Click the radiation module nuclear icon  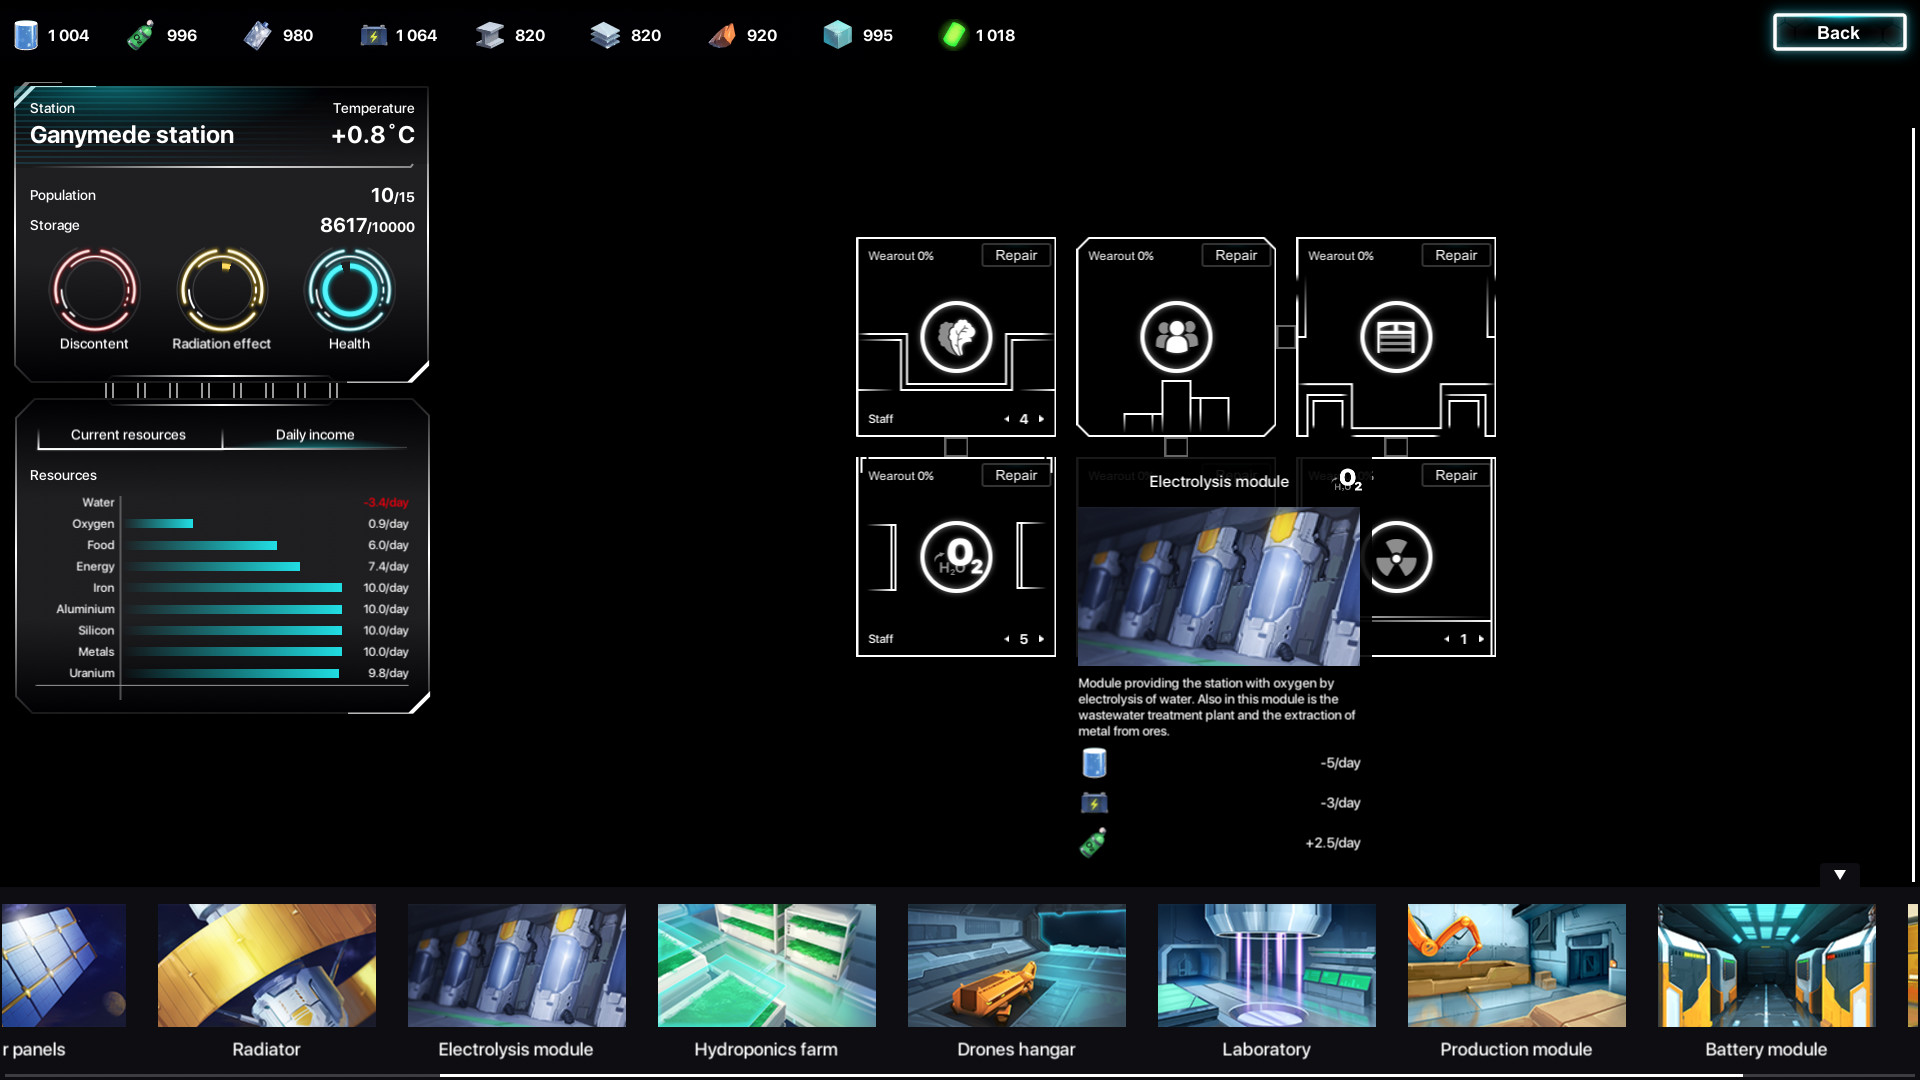point(1396,560)
